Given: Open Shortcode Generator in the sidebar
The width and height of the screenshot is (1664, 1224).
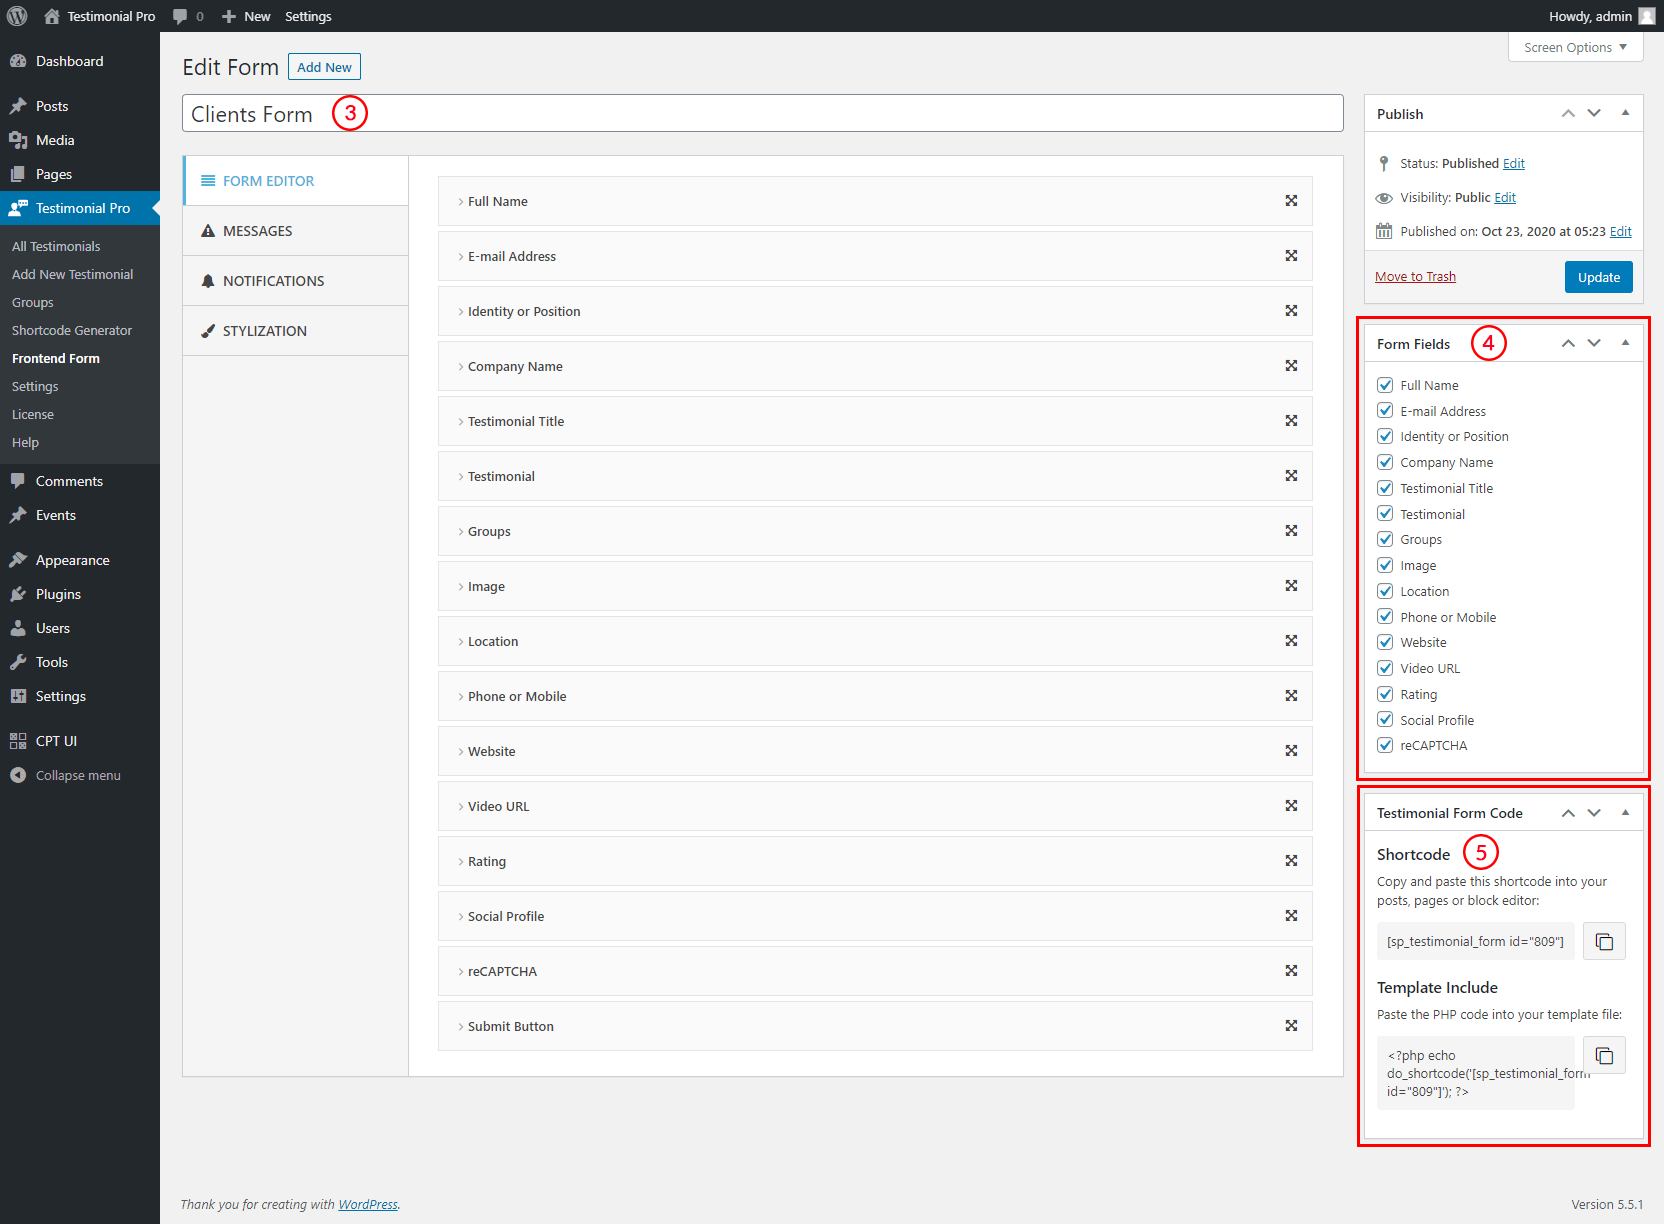Looking at the screenshot, I should (72, 330).
